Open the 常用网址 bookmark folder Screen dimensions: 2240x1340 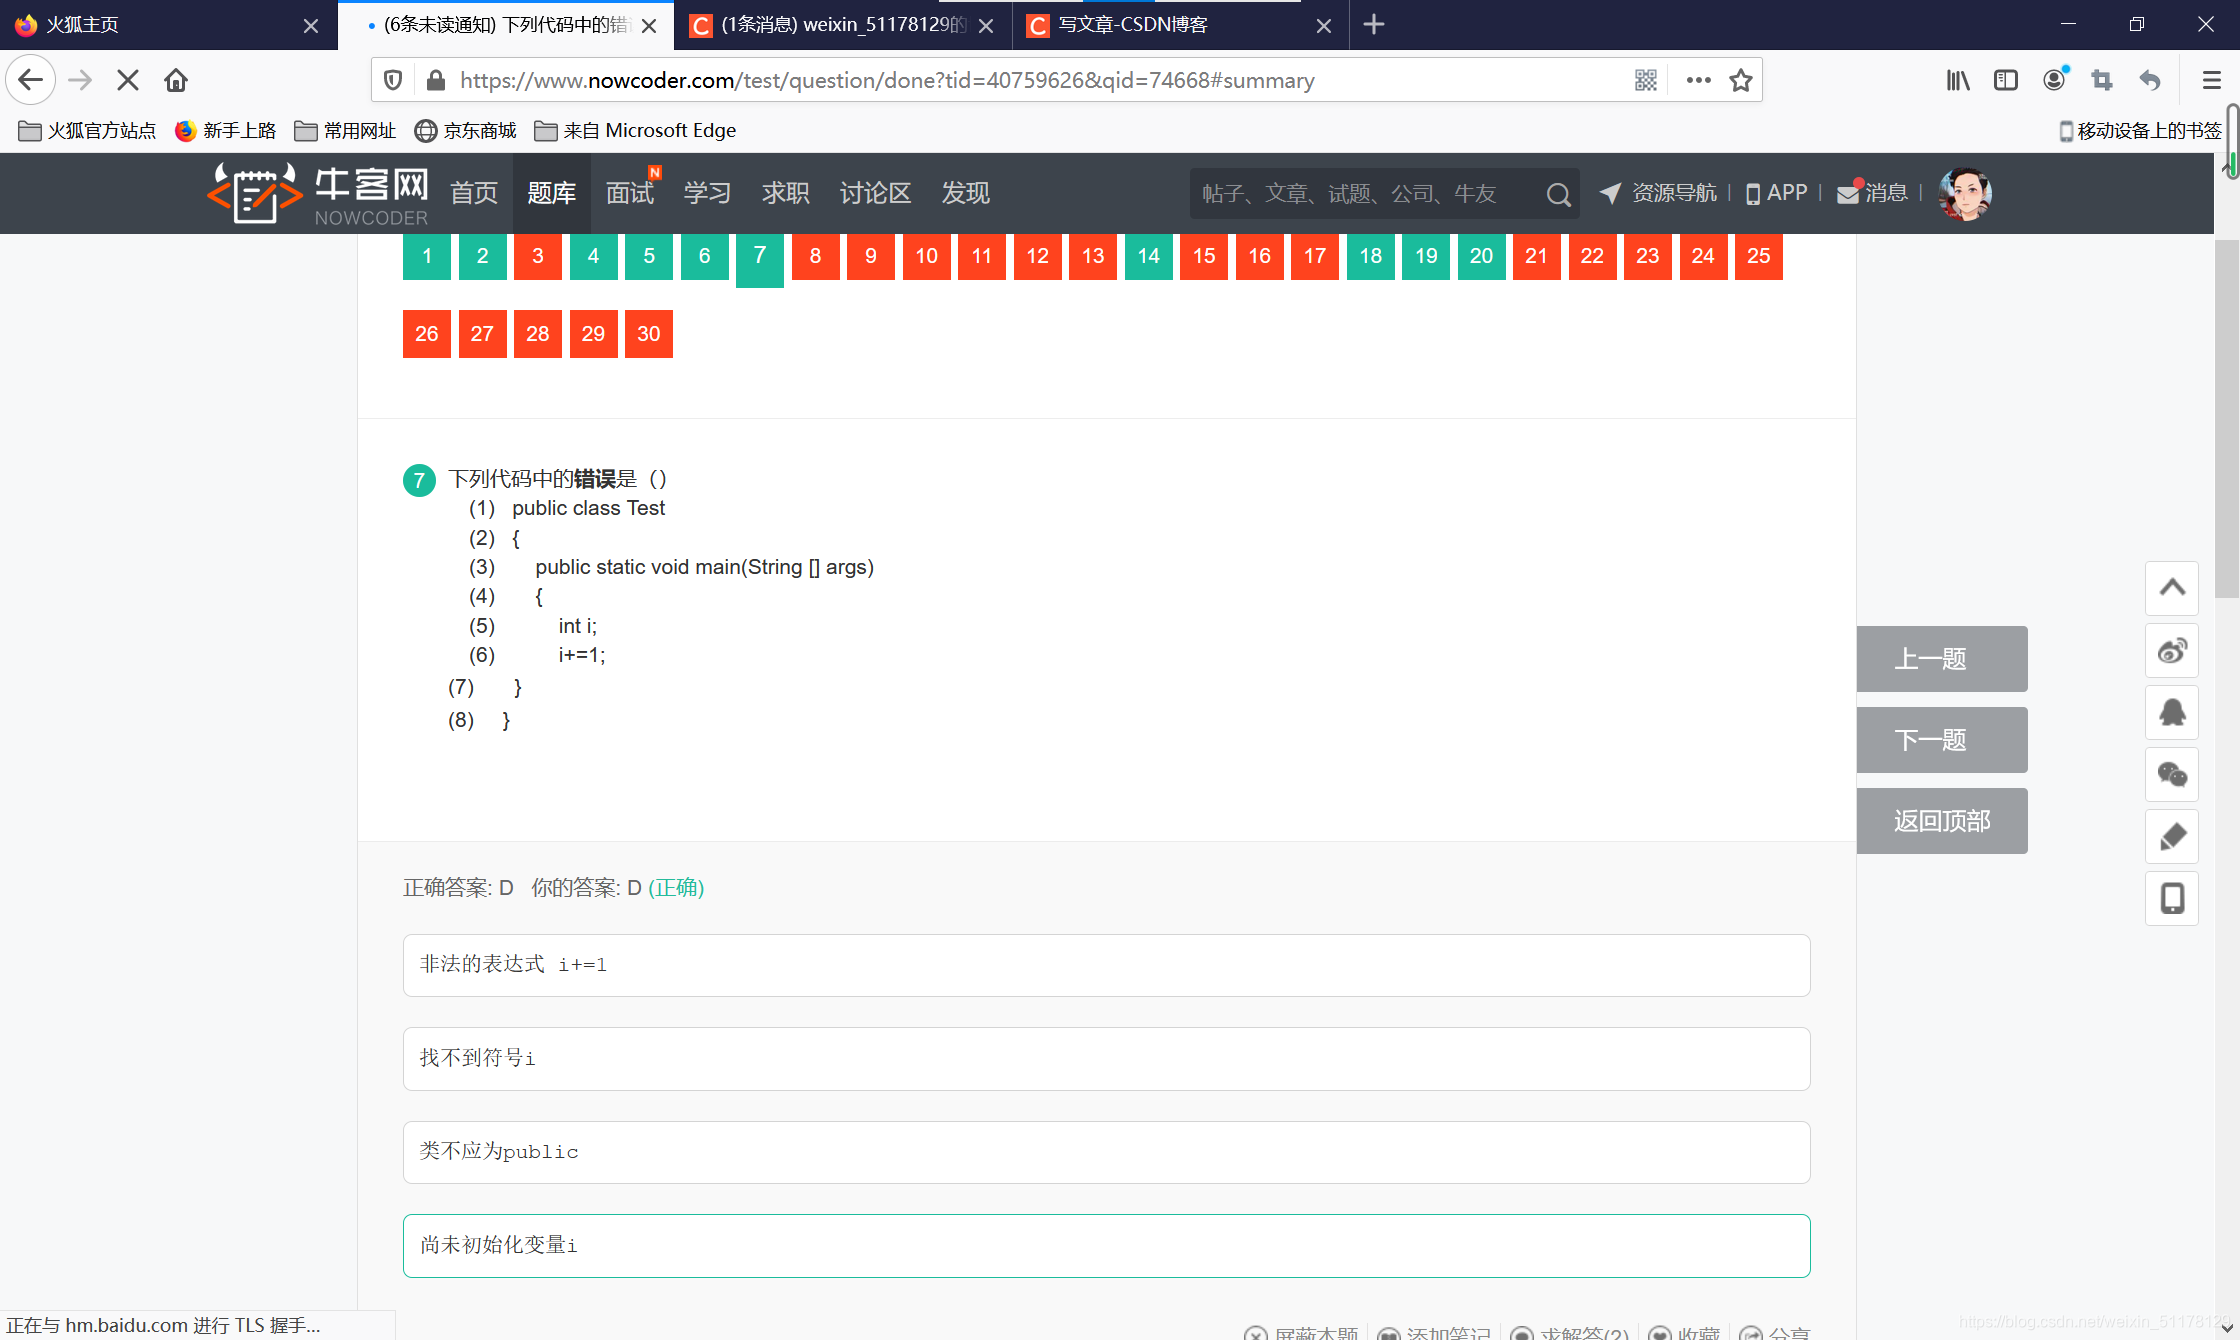[346, 131]
